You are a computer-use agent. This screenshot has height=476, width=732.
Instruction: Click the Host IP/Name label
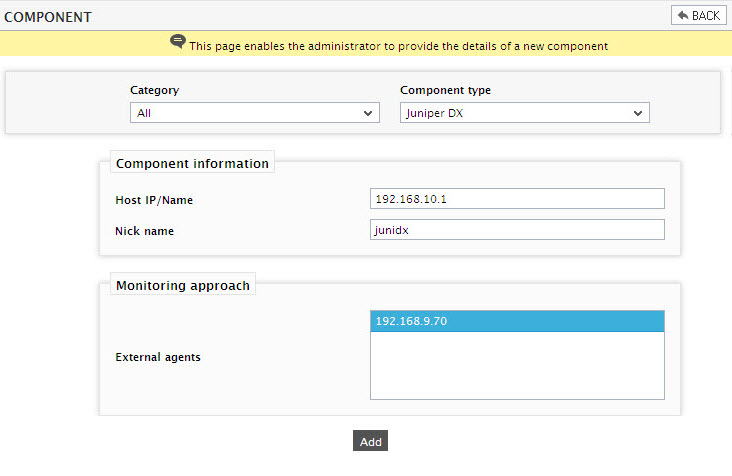click(154, 200)
